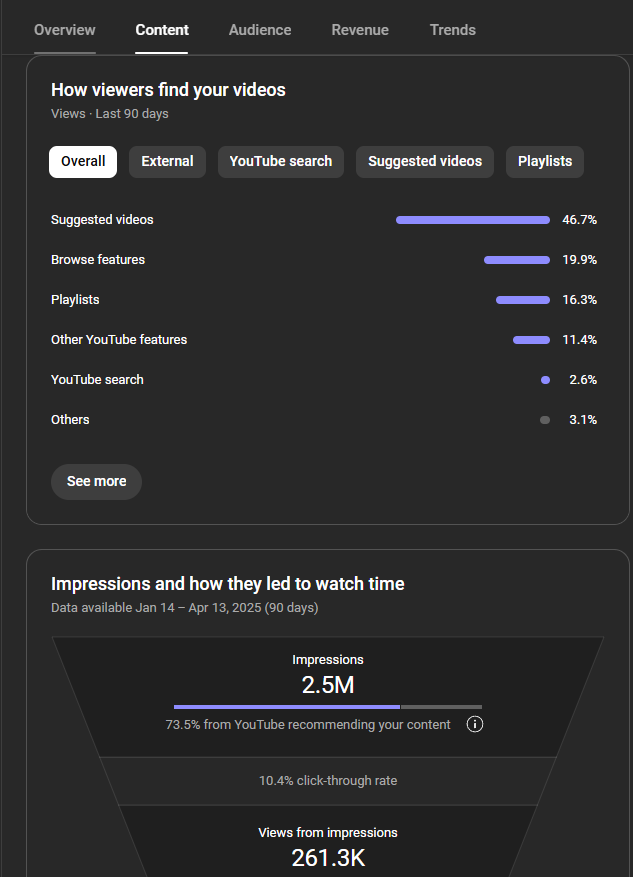Filter traffic sources by External
Screen dimensions: 633x877
coord(167,161)
